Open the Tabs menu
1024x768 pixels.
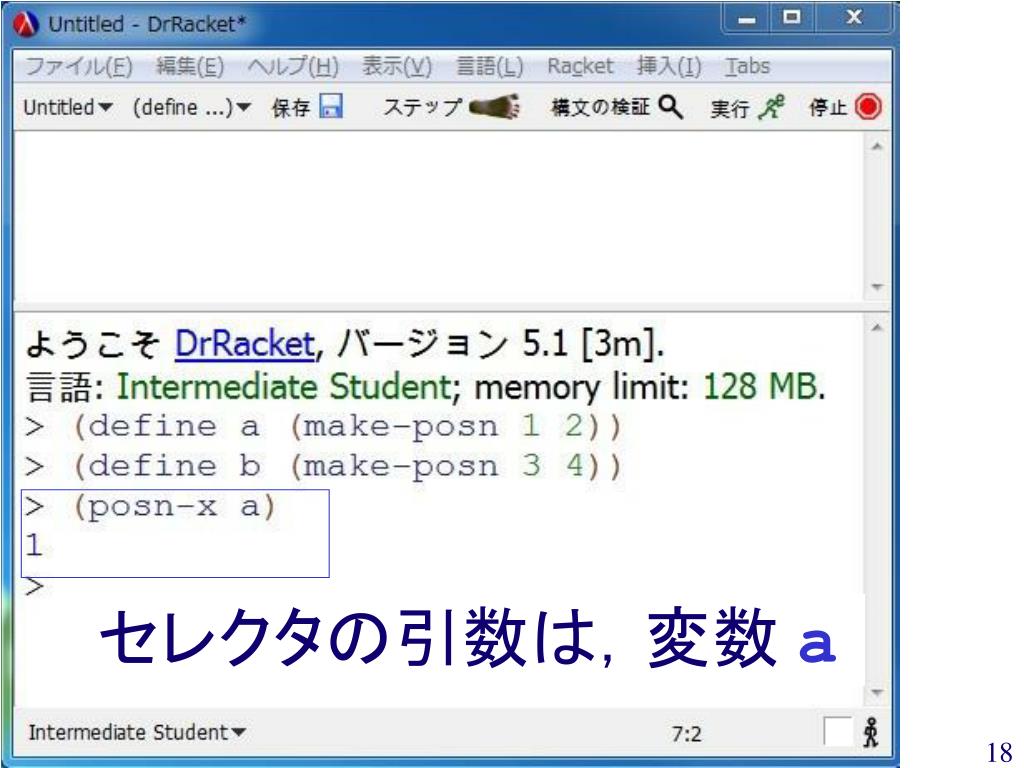(747, 66)
